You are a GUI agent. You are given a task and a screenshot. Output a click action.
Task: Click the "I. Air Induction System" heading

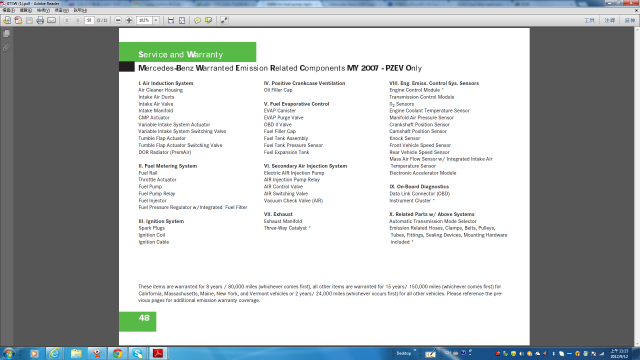point(166,83)
